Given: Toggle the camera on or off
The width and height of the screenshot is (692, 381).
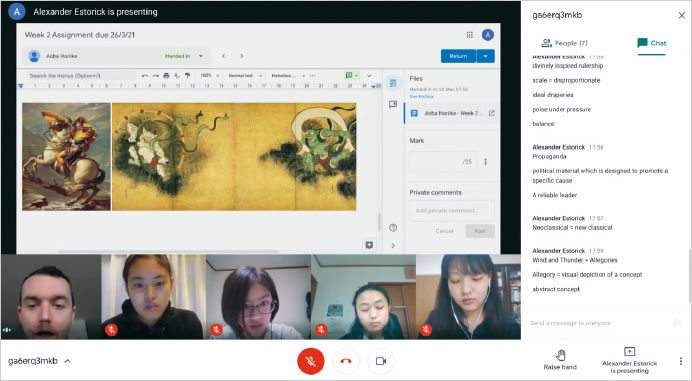Looking at the screenshot, I should (381, 361).
